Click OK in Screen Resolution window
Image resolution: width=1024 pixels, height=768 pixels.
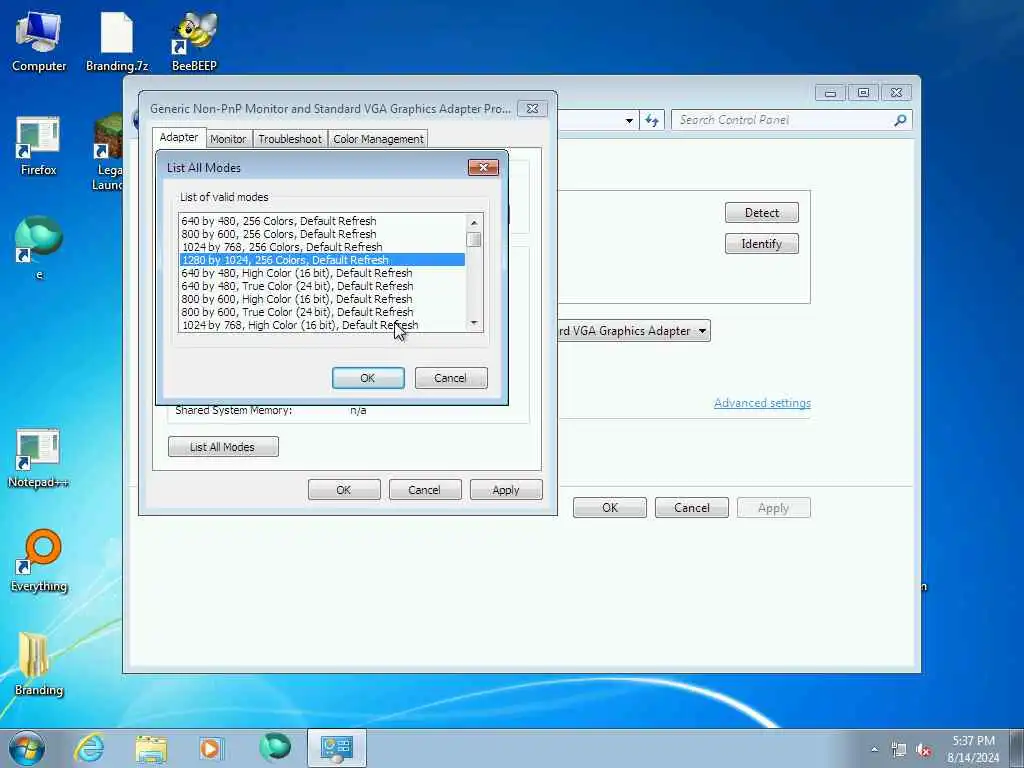609,508
